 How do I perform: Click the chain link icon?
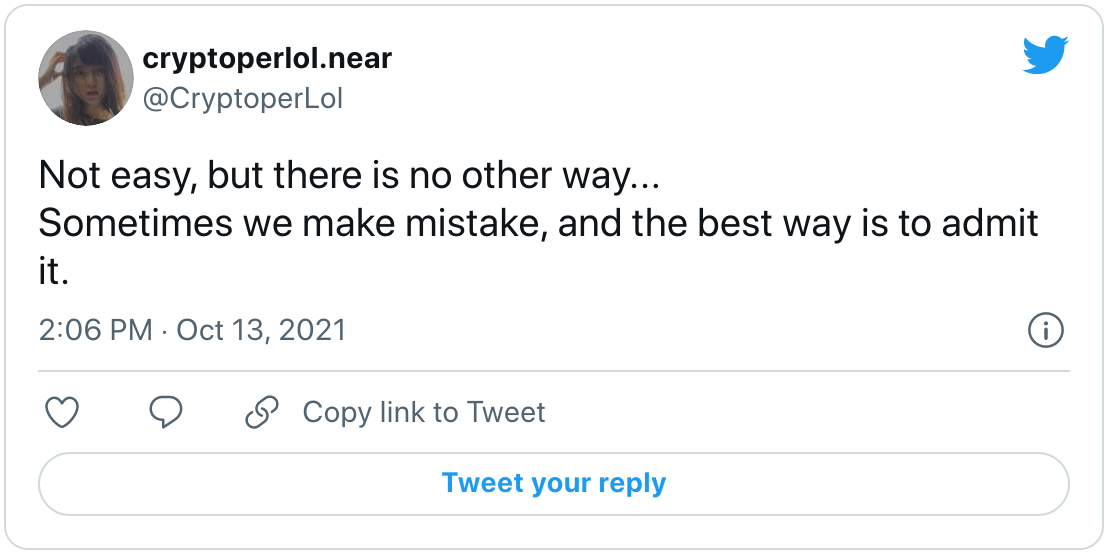[x=261, y=412]
